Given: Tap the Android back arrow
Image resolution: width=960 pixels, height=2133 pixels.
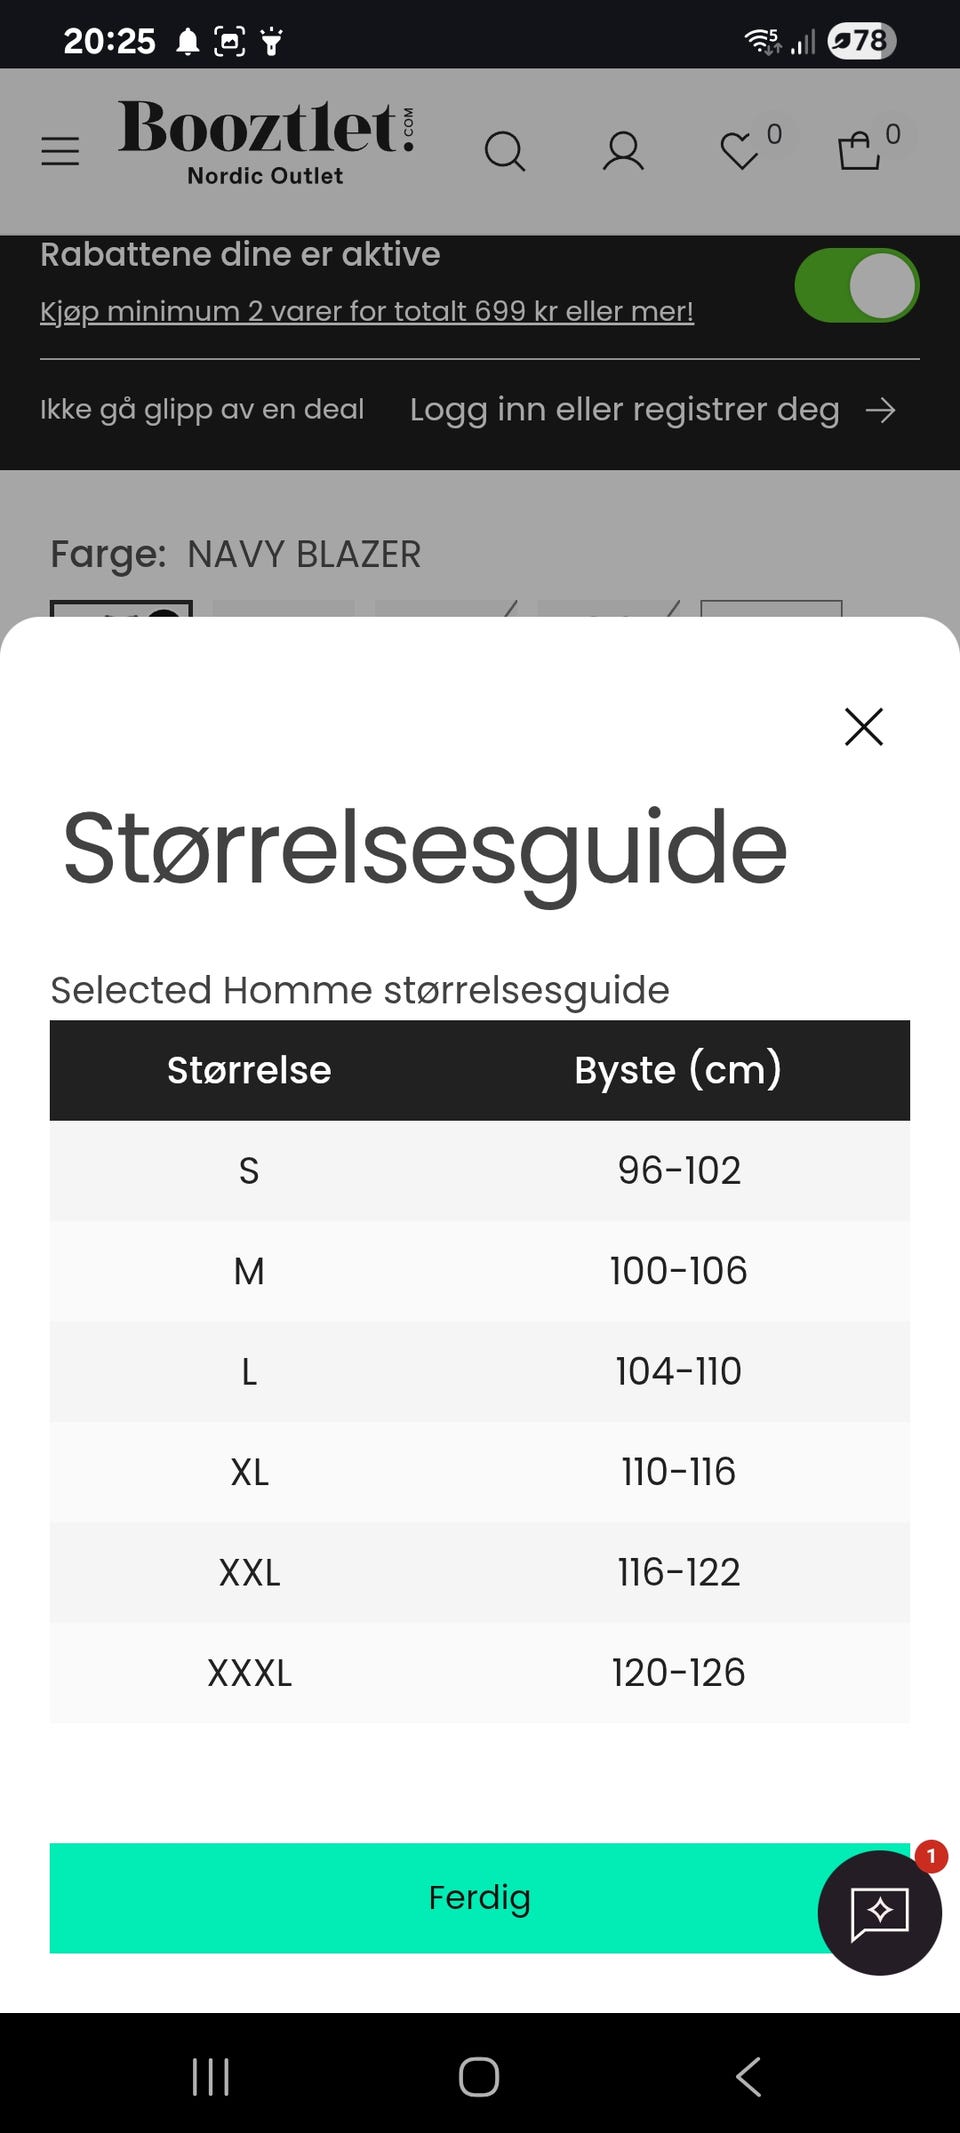Looking at the screenshot, I should tap(749, 2077).
